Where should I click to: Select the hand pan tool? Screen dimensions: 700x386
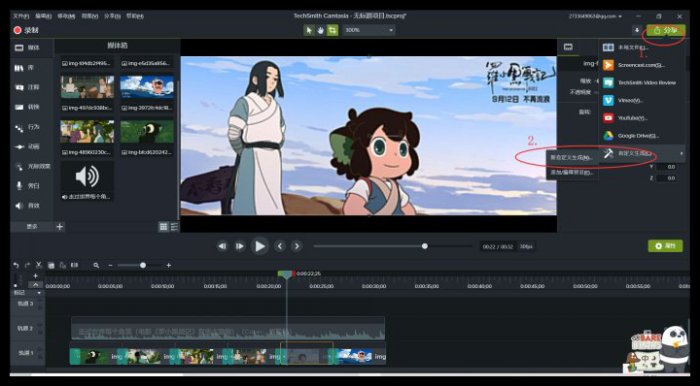pos(321,30)
